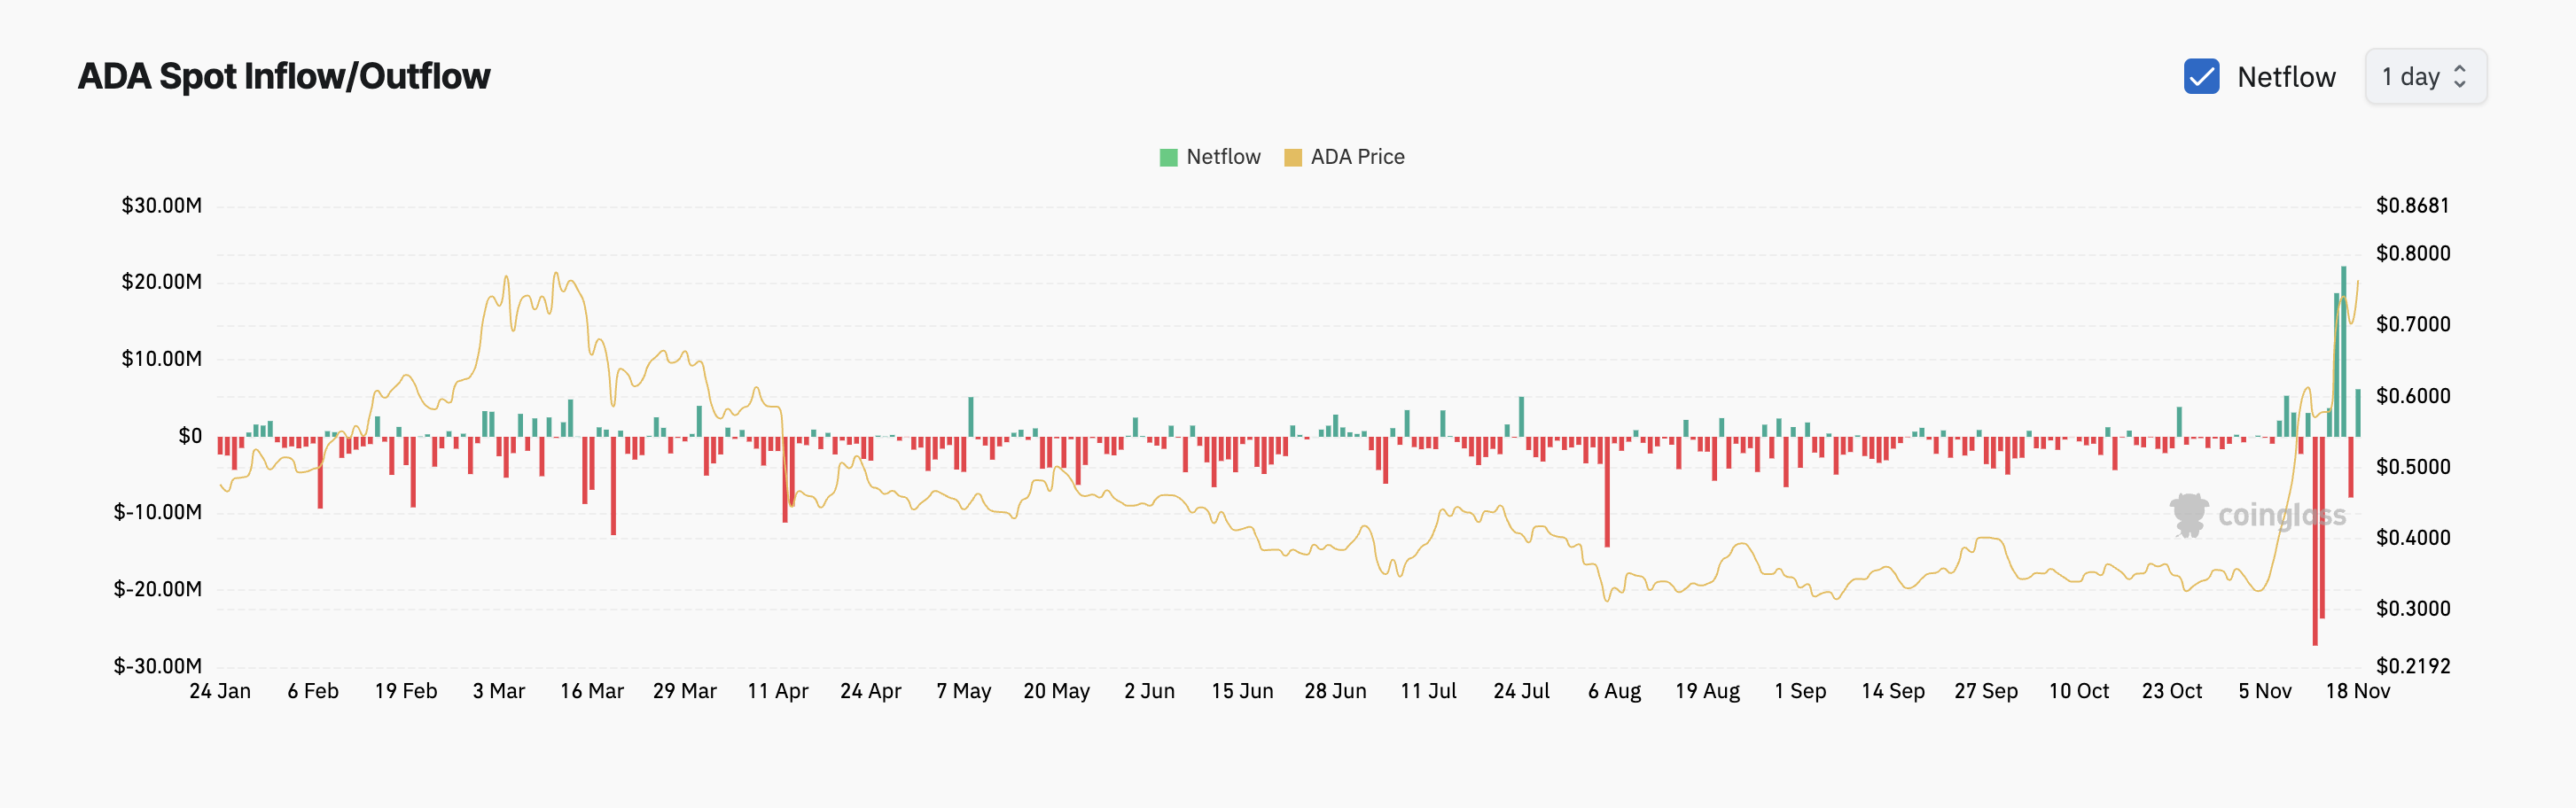
Task: Click the 6 Aug date label
Action: 1614,691
